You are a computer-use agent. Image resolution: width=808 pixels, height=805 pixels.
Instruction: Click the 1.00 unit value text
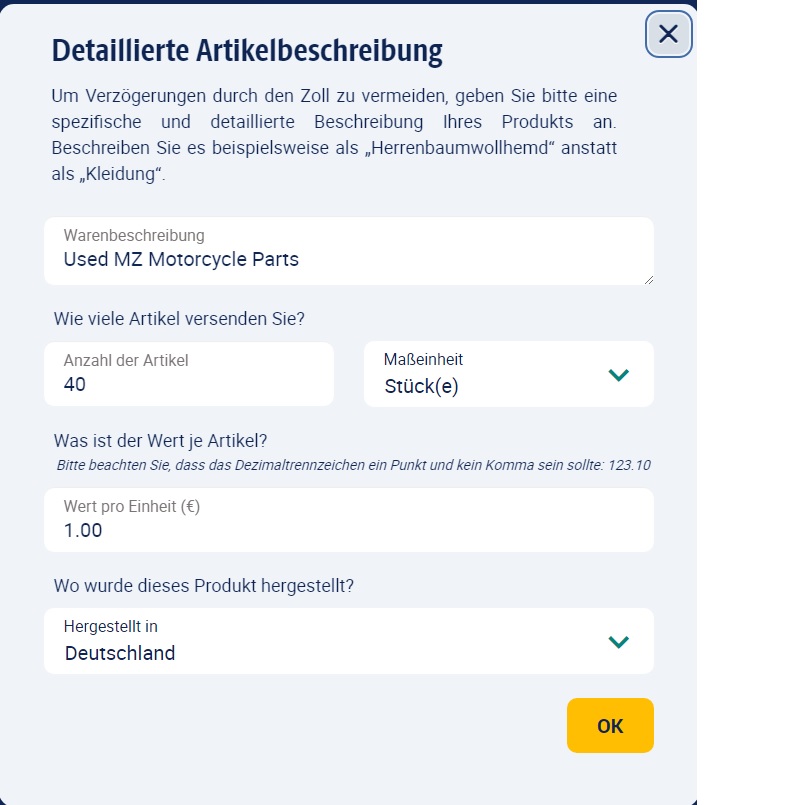pyautogui.click(x=83, y=531)
